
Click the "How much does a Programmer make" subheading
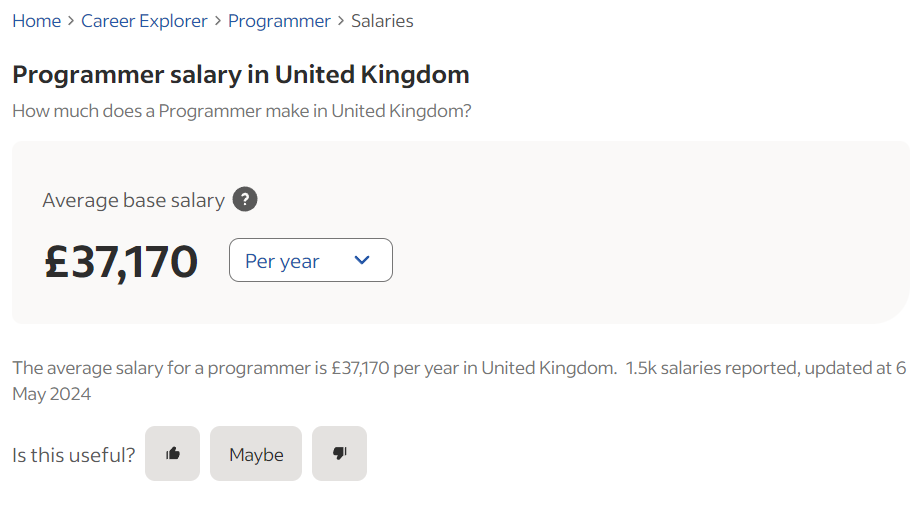click(x=241, y=111)
